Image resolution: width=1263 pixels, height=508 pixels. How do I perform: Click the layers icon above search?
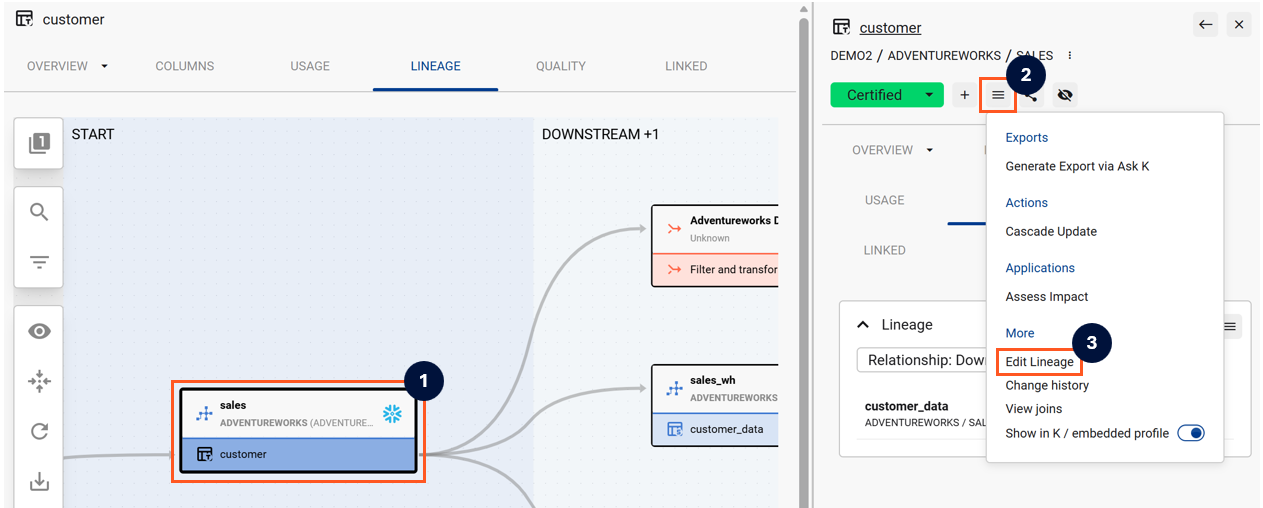pyautogui.click(x=39, y=143)
